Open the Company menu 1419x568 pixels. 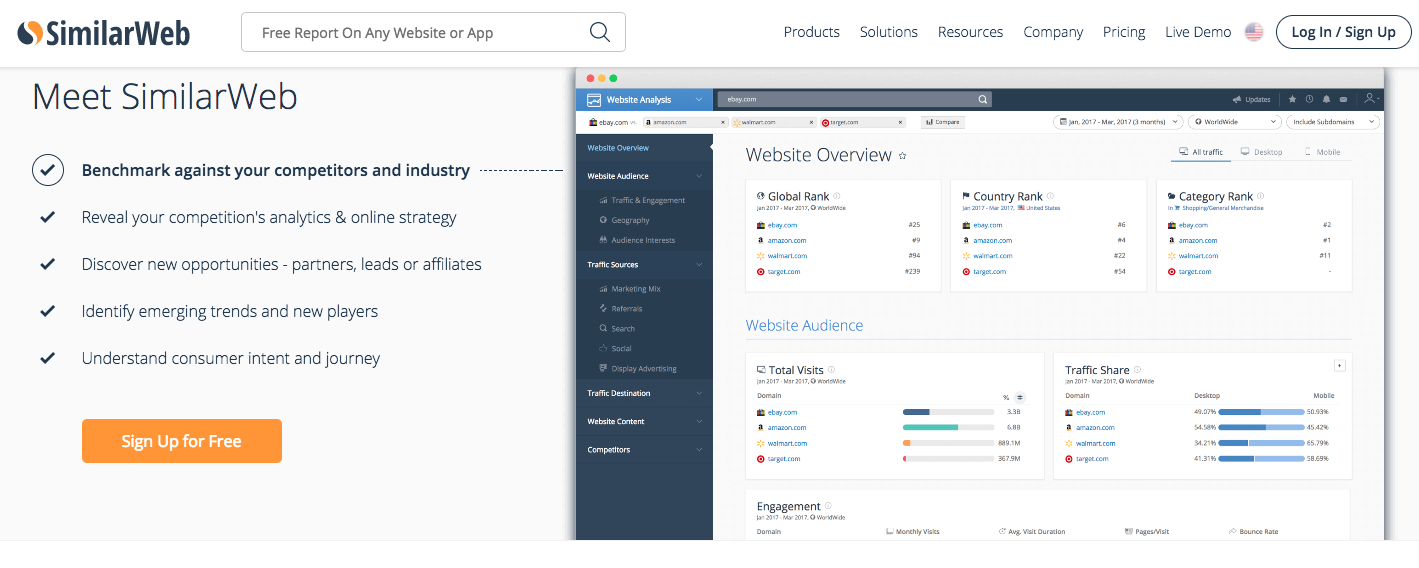[1053, 32]
